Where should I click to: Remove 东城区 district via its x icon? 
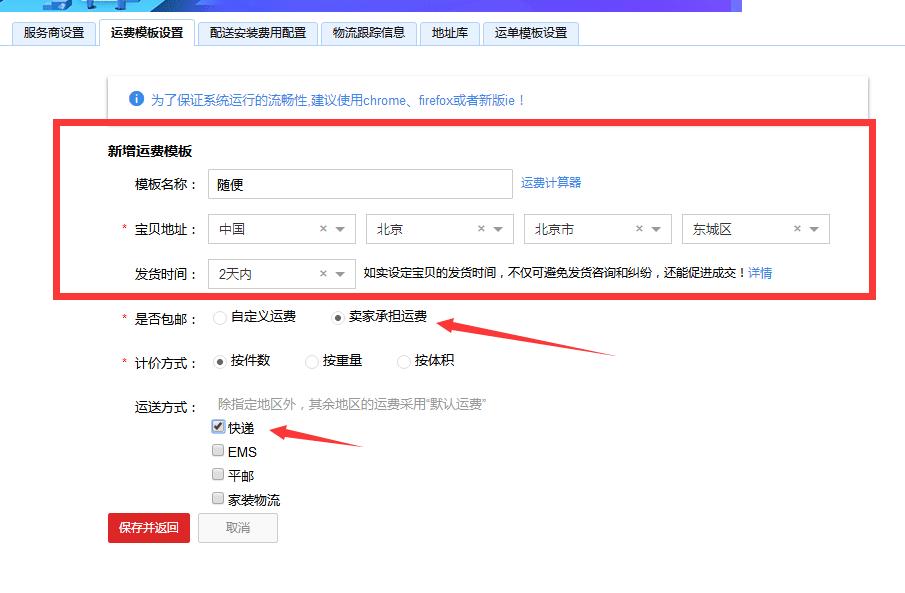click(x=798, y=229)
